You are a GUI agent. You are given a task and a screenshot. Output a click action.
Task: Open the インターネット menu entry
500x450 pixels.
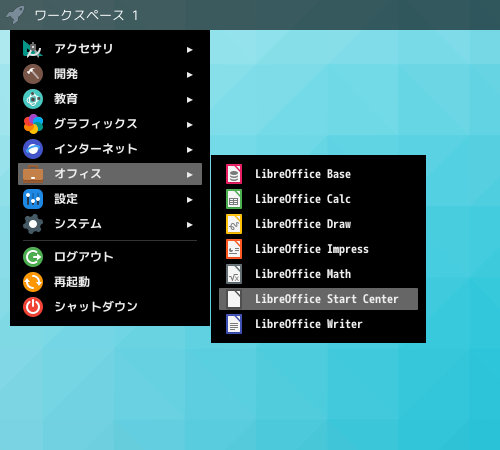point(110,149)
